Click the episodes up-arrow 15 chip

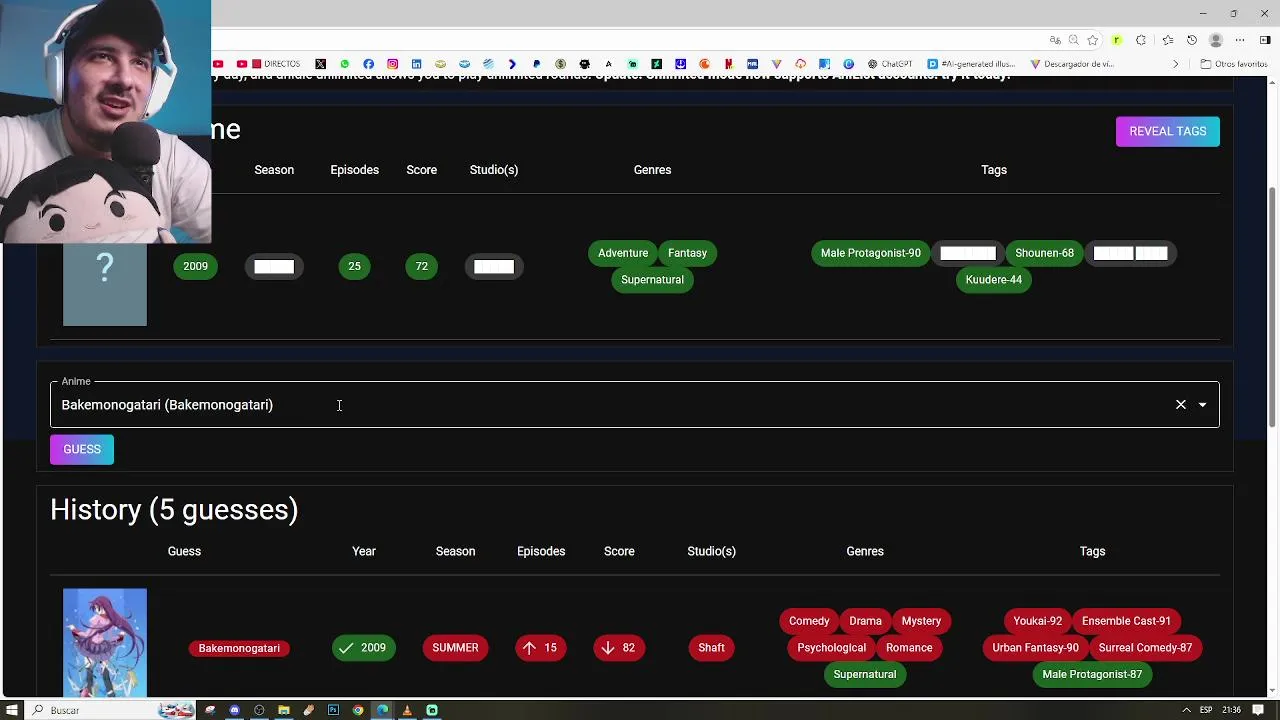point(540,648)
